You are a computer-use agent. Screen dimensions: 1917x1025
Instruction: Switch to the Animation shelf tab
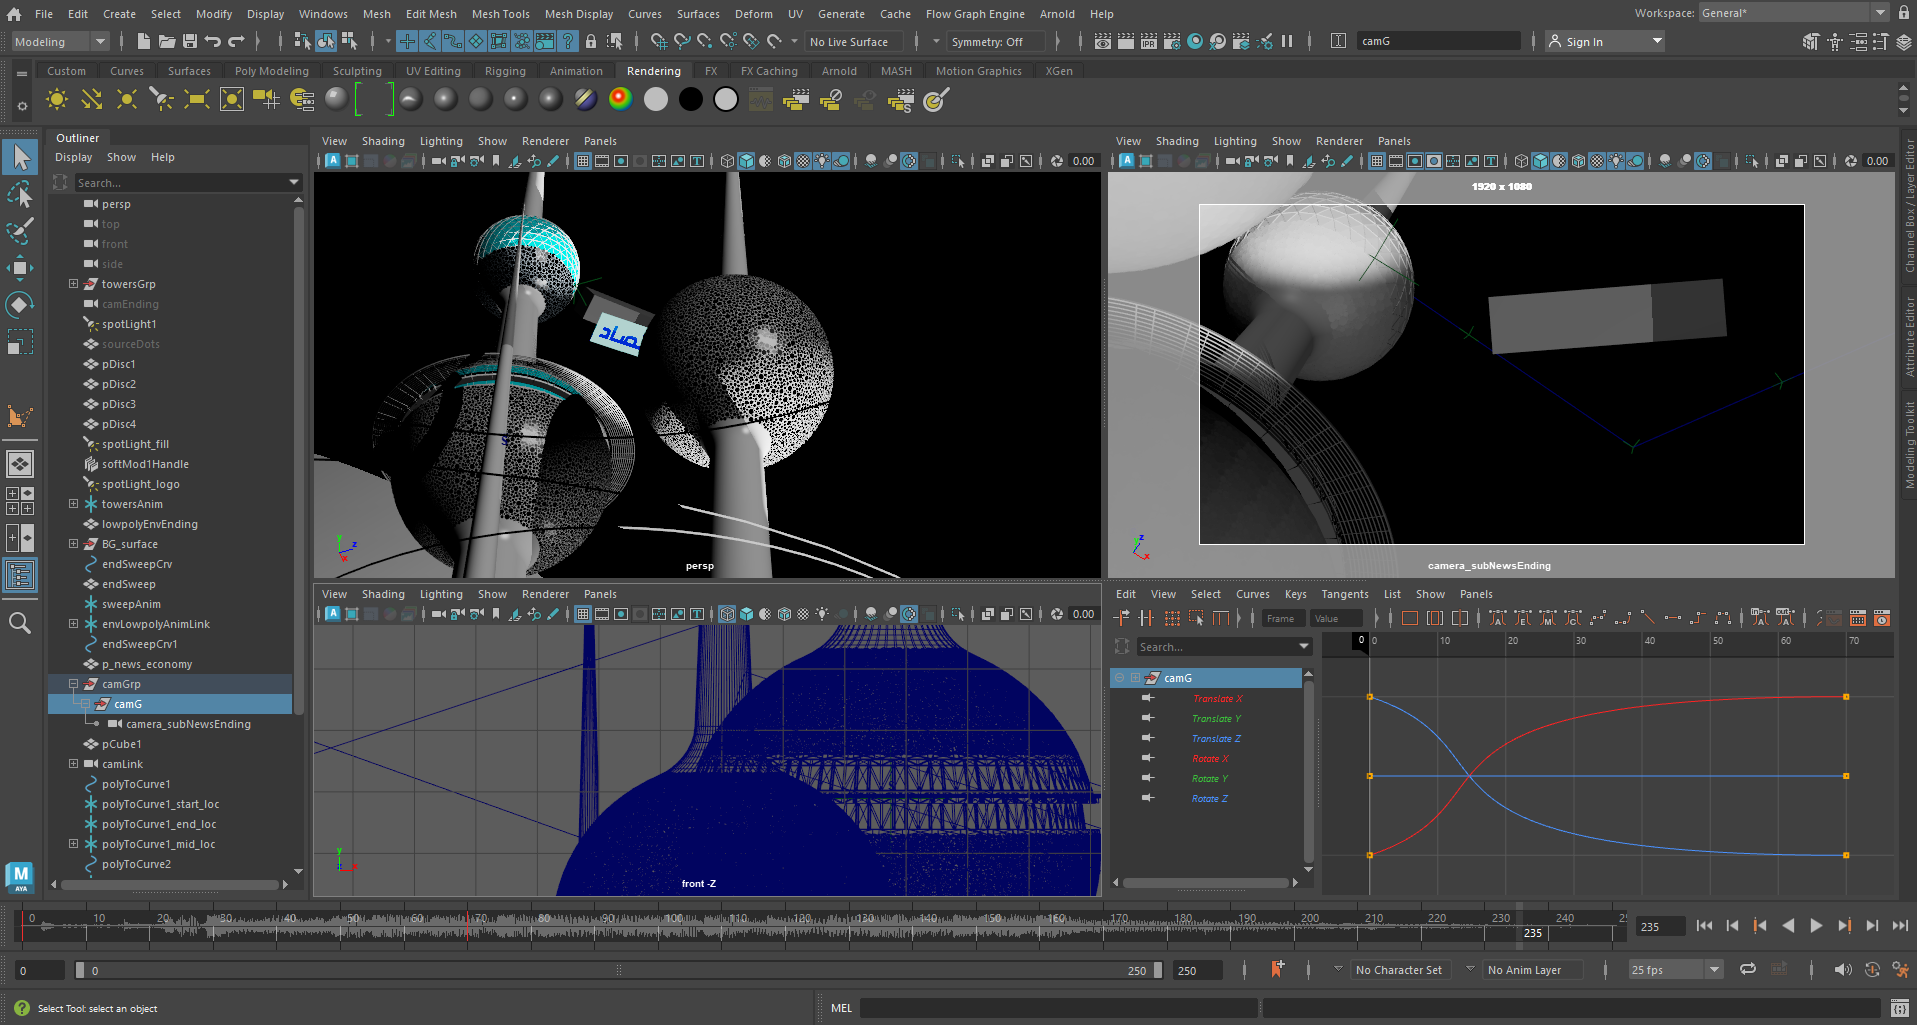(576, 71)
